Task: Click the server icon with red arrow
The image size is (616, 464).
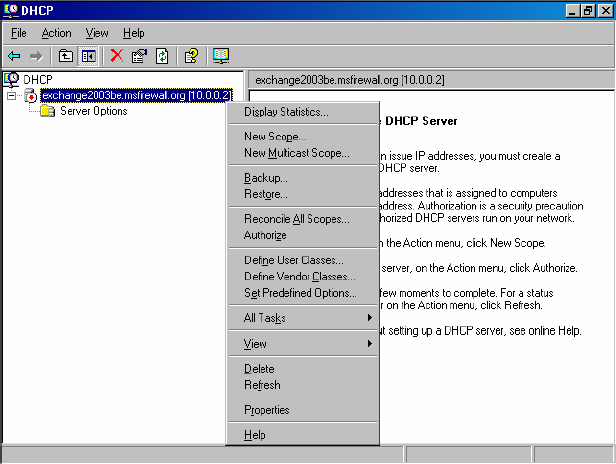Action: point(30,95)
